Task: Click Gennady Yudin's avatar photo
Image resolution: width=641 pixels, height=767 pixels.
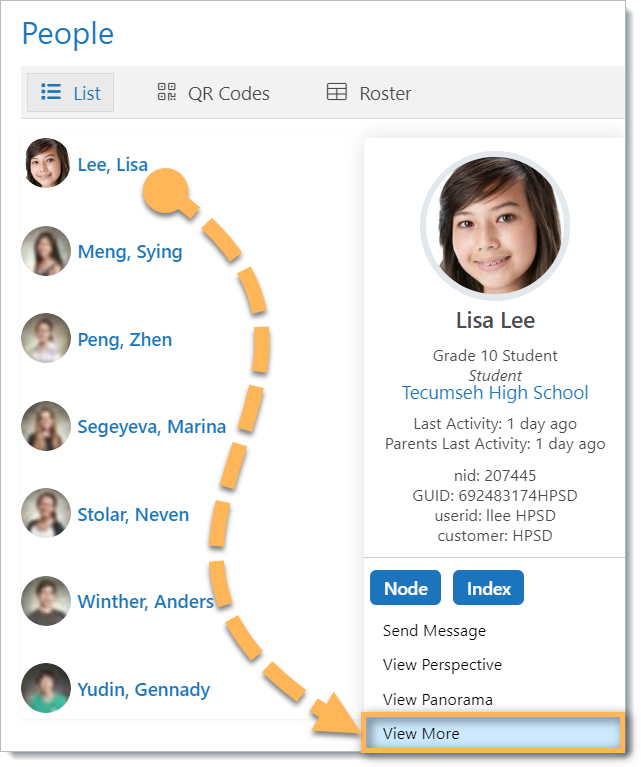Action: pyautogui.click(x=46, y=688)
